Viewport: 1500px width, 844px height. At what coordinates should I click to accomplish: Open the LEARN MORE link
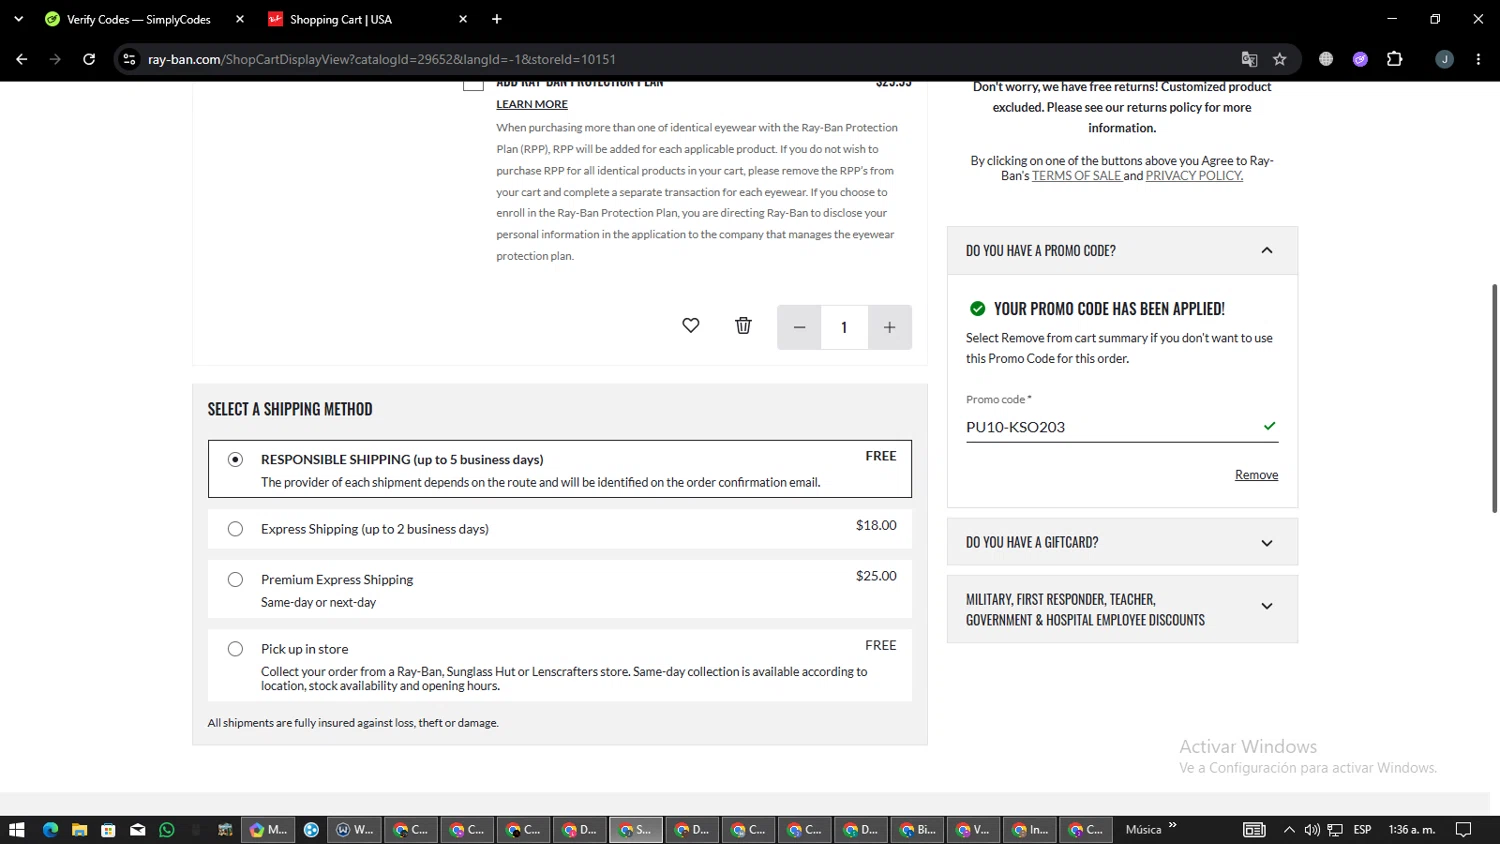(x=532, y=104)
